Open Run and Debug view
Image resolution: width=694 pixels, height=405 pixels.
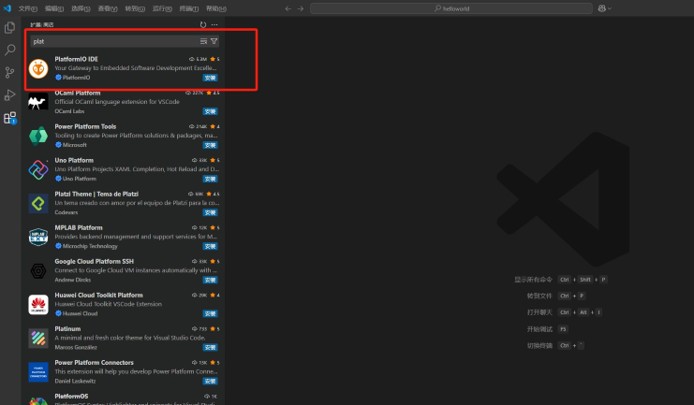pos(10,95)
